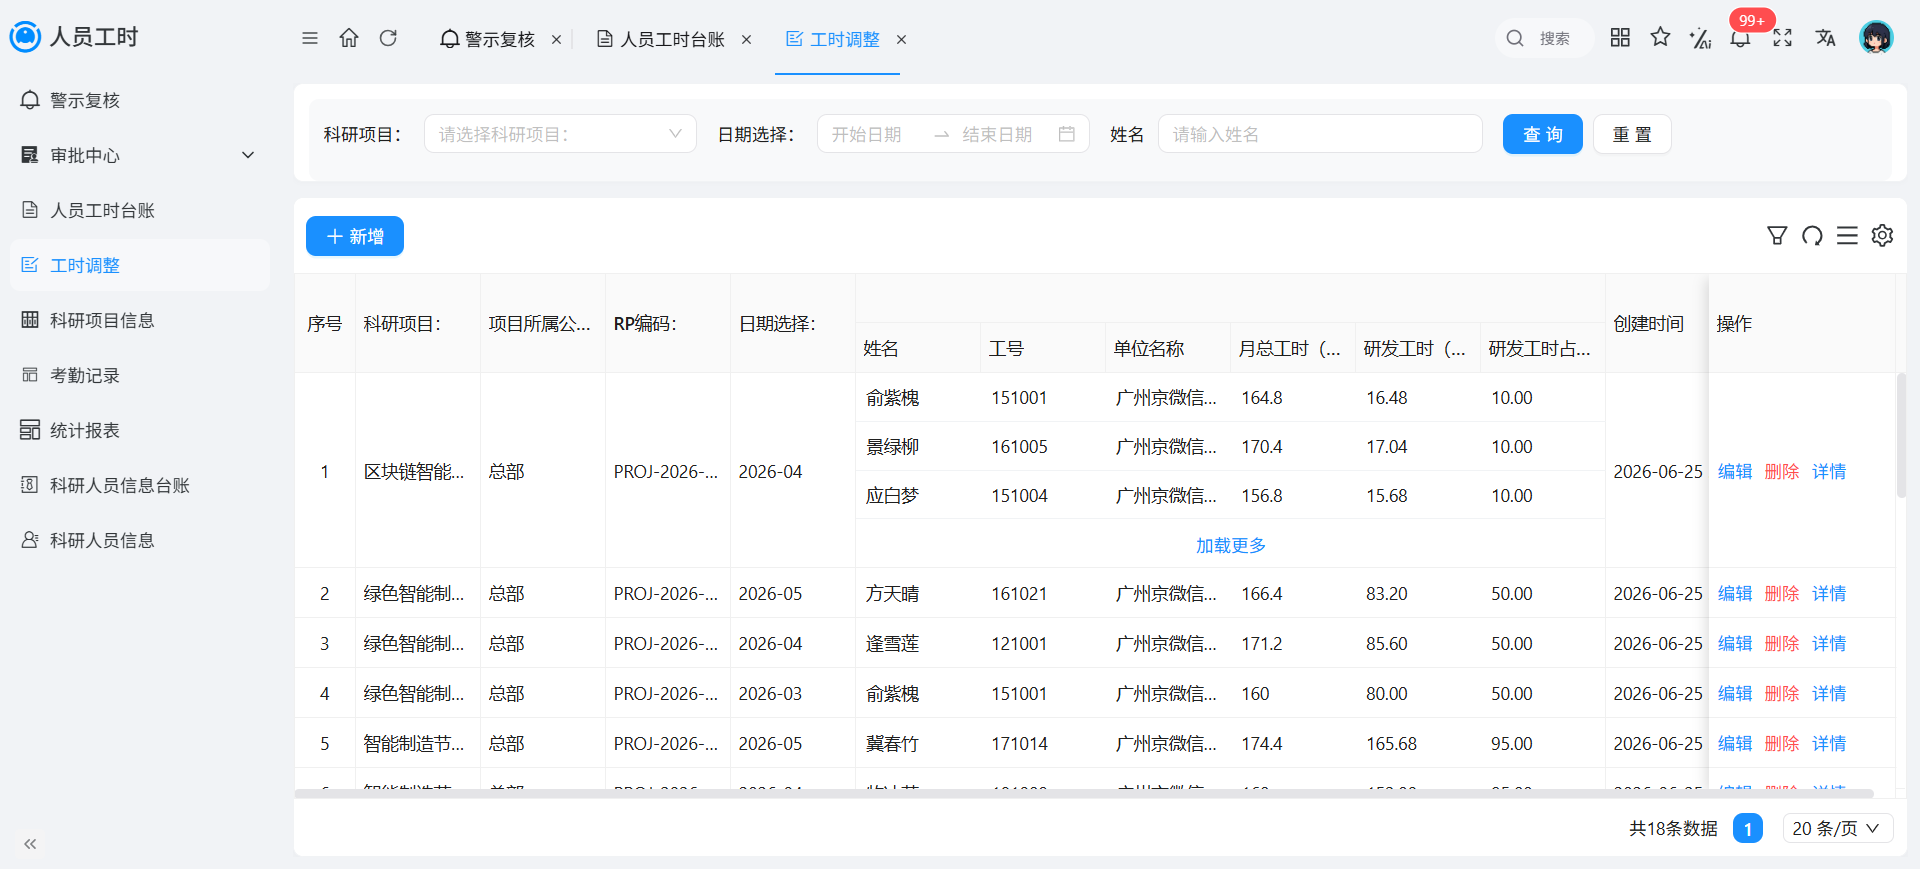
Task: Close the 警示复核 tab
Action: [x=556, y=40]
